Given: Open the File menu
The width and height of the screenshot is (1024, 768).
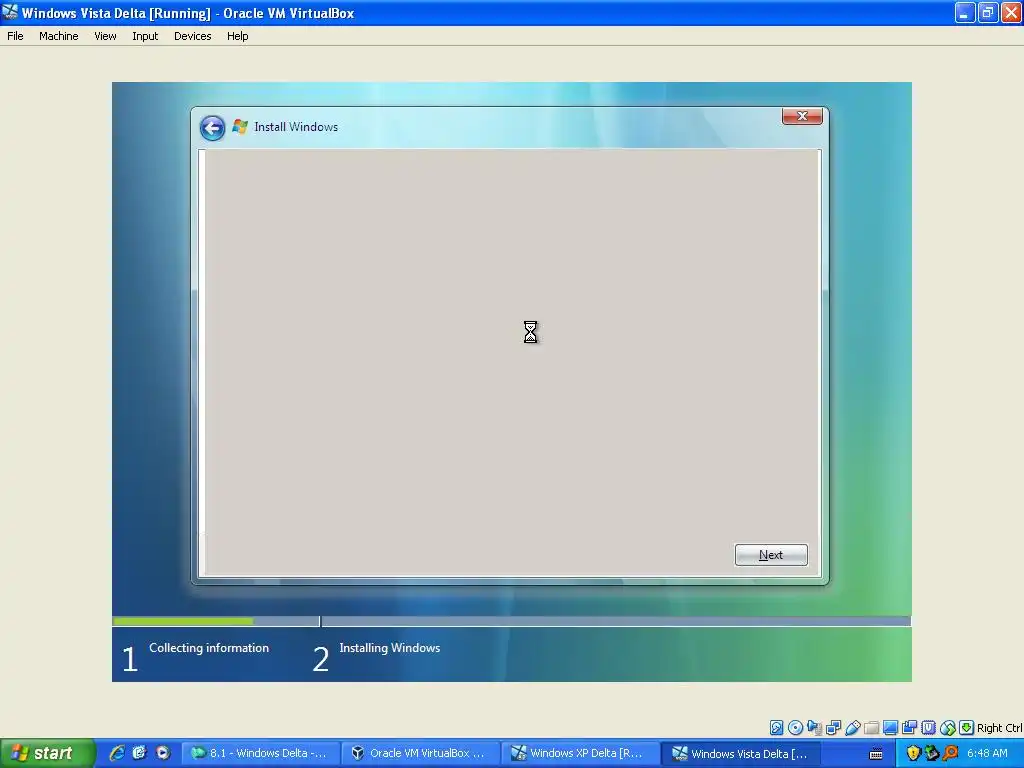Looking at the screenshot, I should coord(15,36).
